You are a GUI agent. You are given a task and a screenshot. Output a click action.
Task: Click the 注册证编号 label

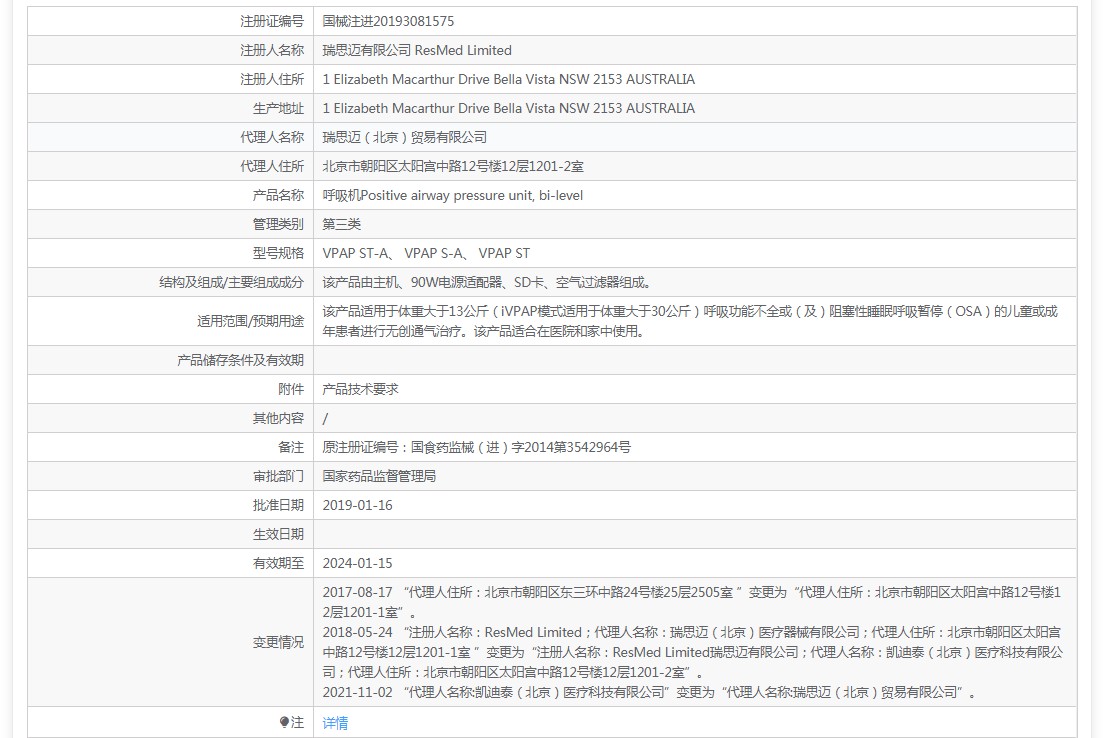click(272, 21)
